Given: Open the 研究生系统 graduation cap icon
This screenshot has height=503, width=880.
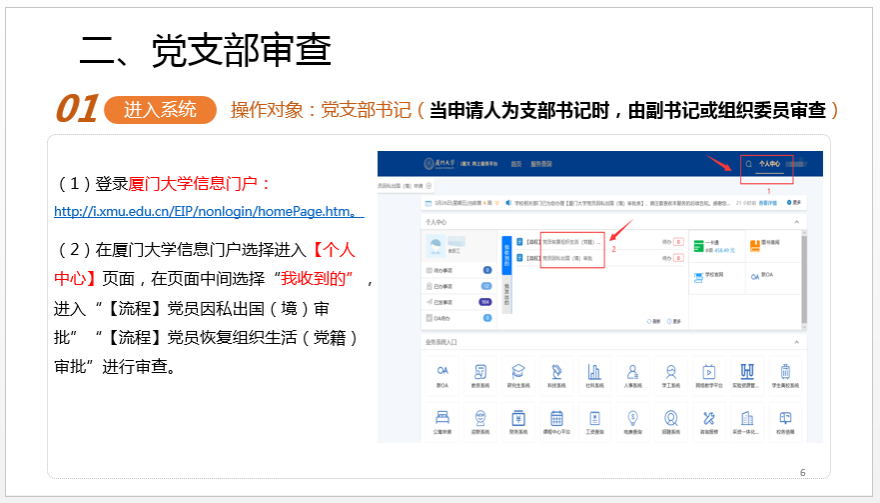Looking at the screenshot, I should (x=518, y=372).
